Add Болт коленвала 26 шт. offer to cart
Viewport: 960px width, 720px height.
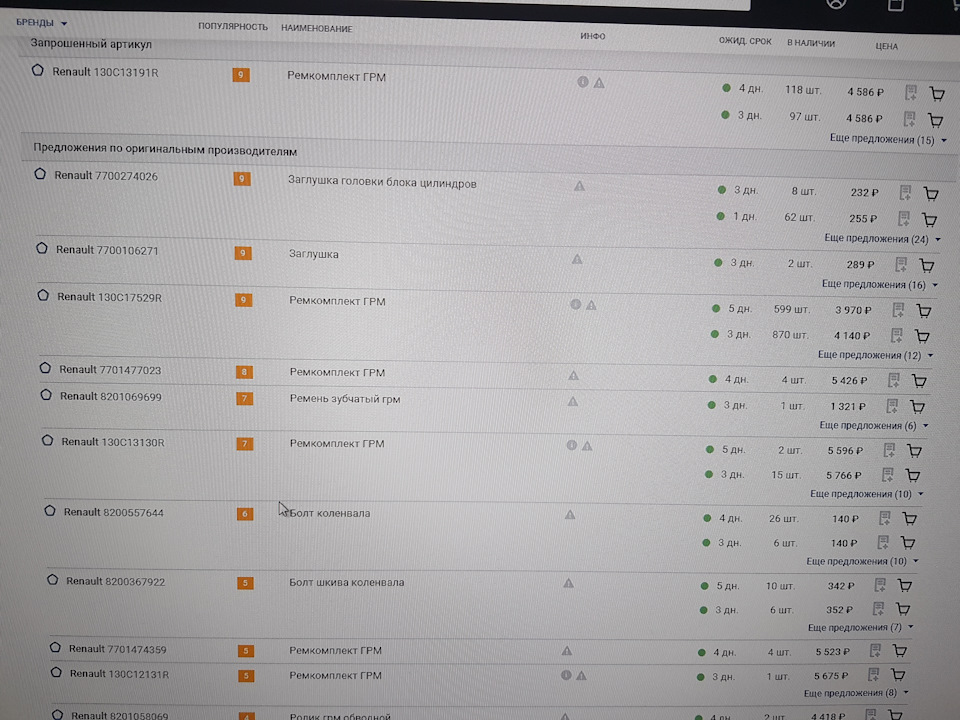click(x=910, y=519)
